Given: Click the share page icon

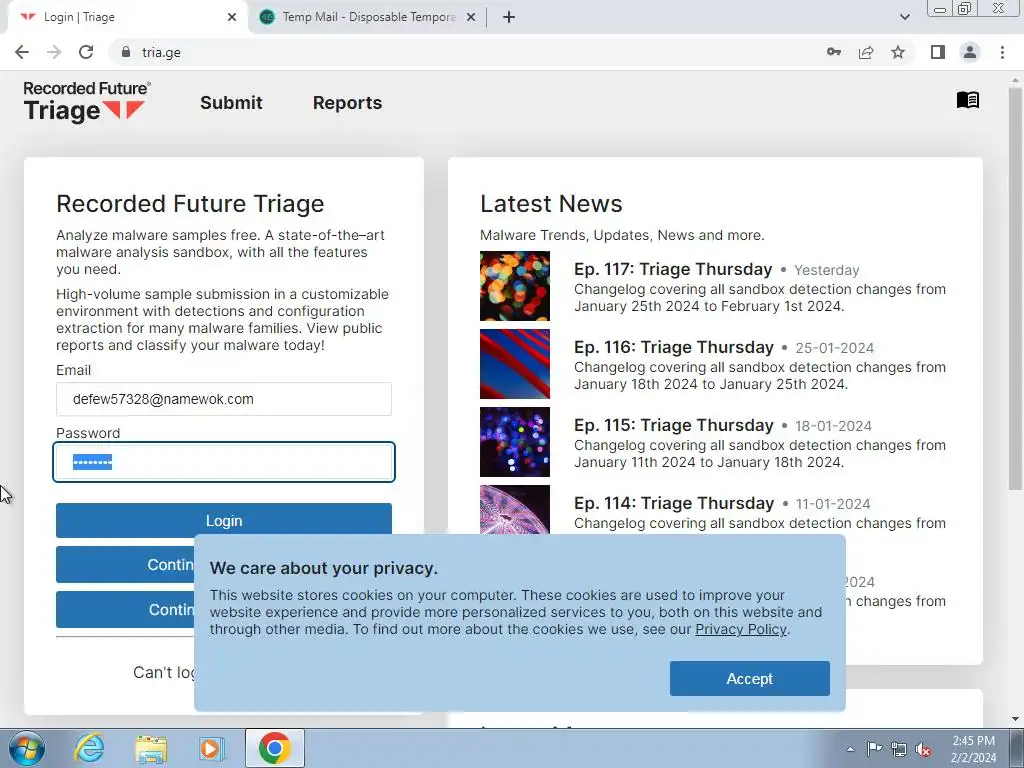Looking at the screenshot, I should [866, 52].
